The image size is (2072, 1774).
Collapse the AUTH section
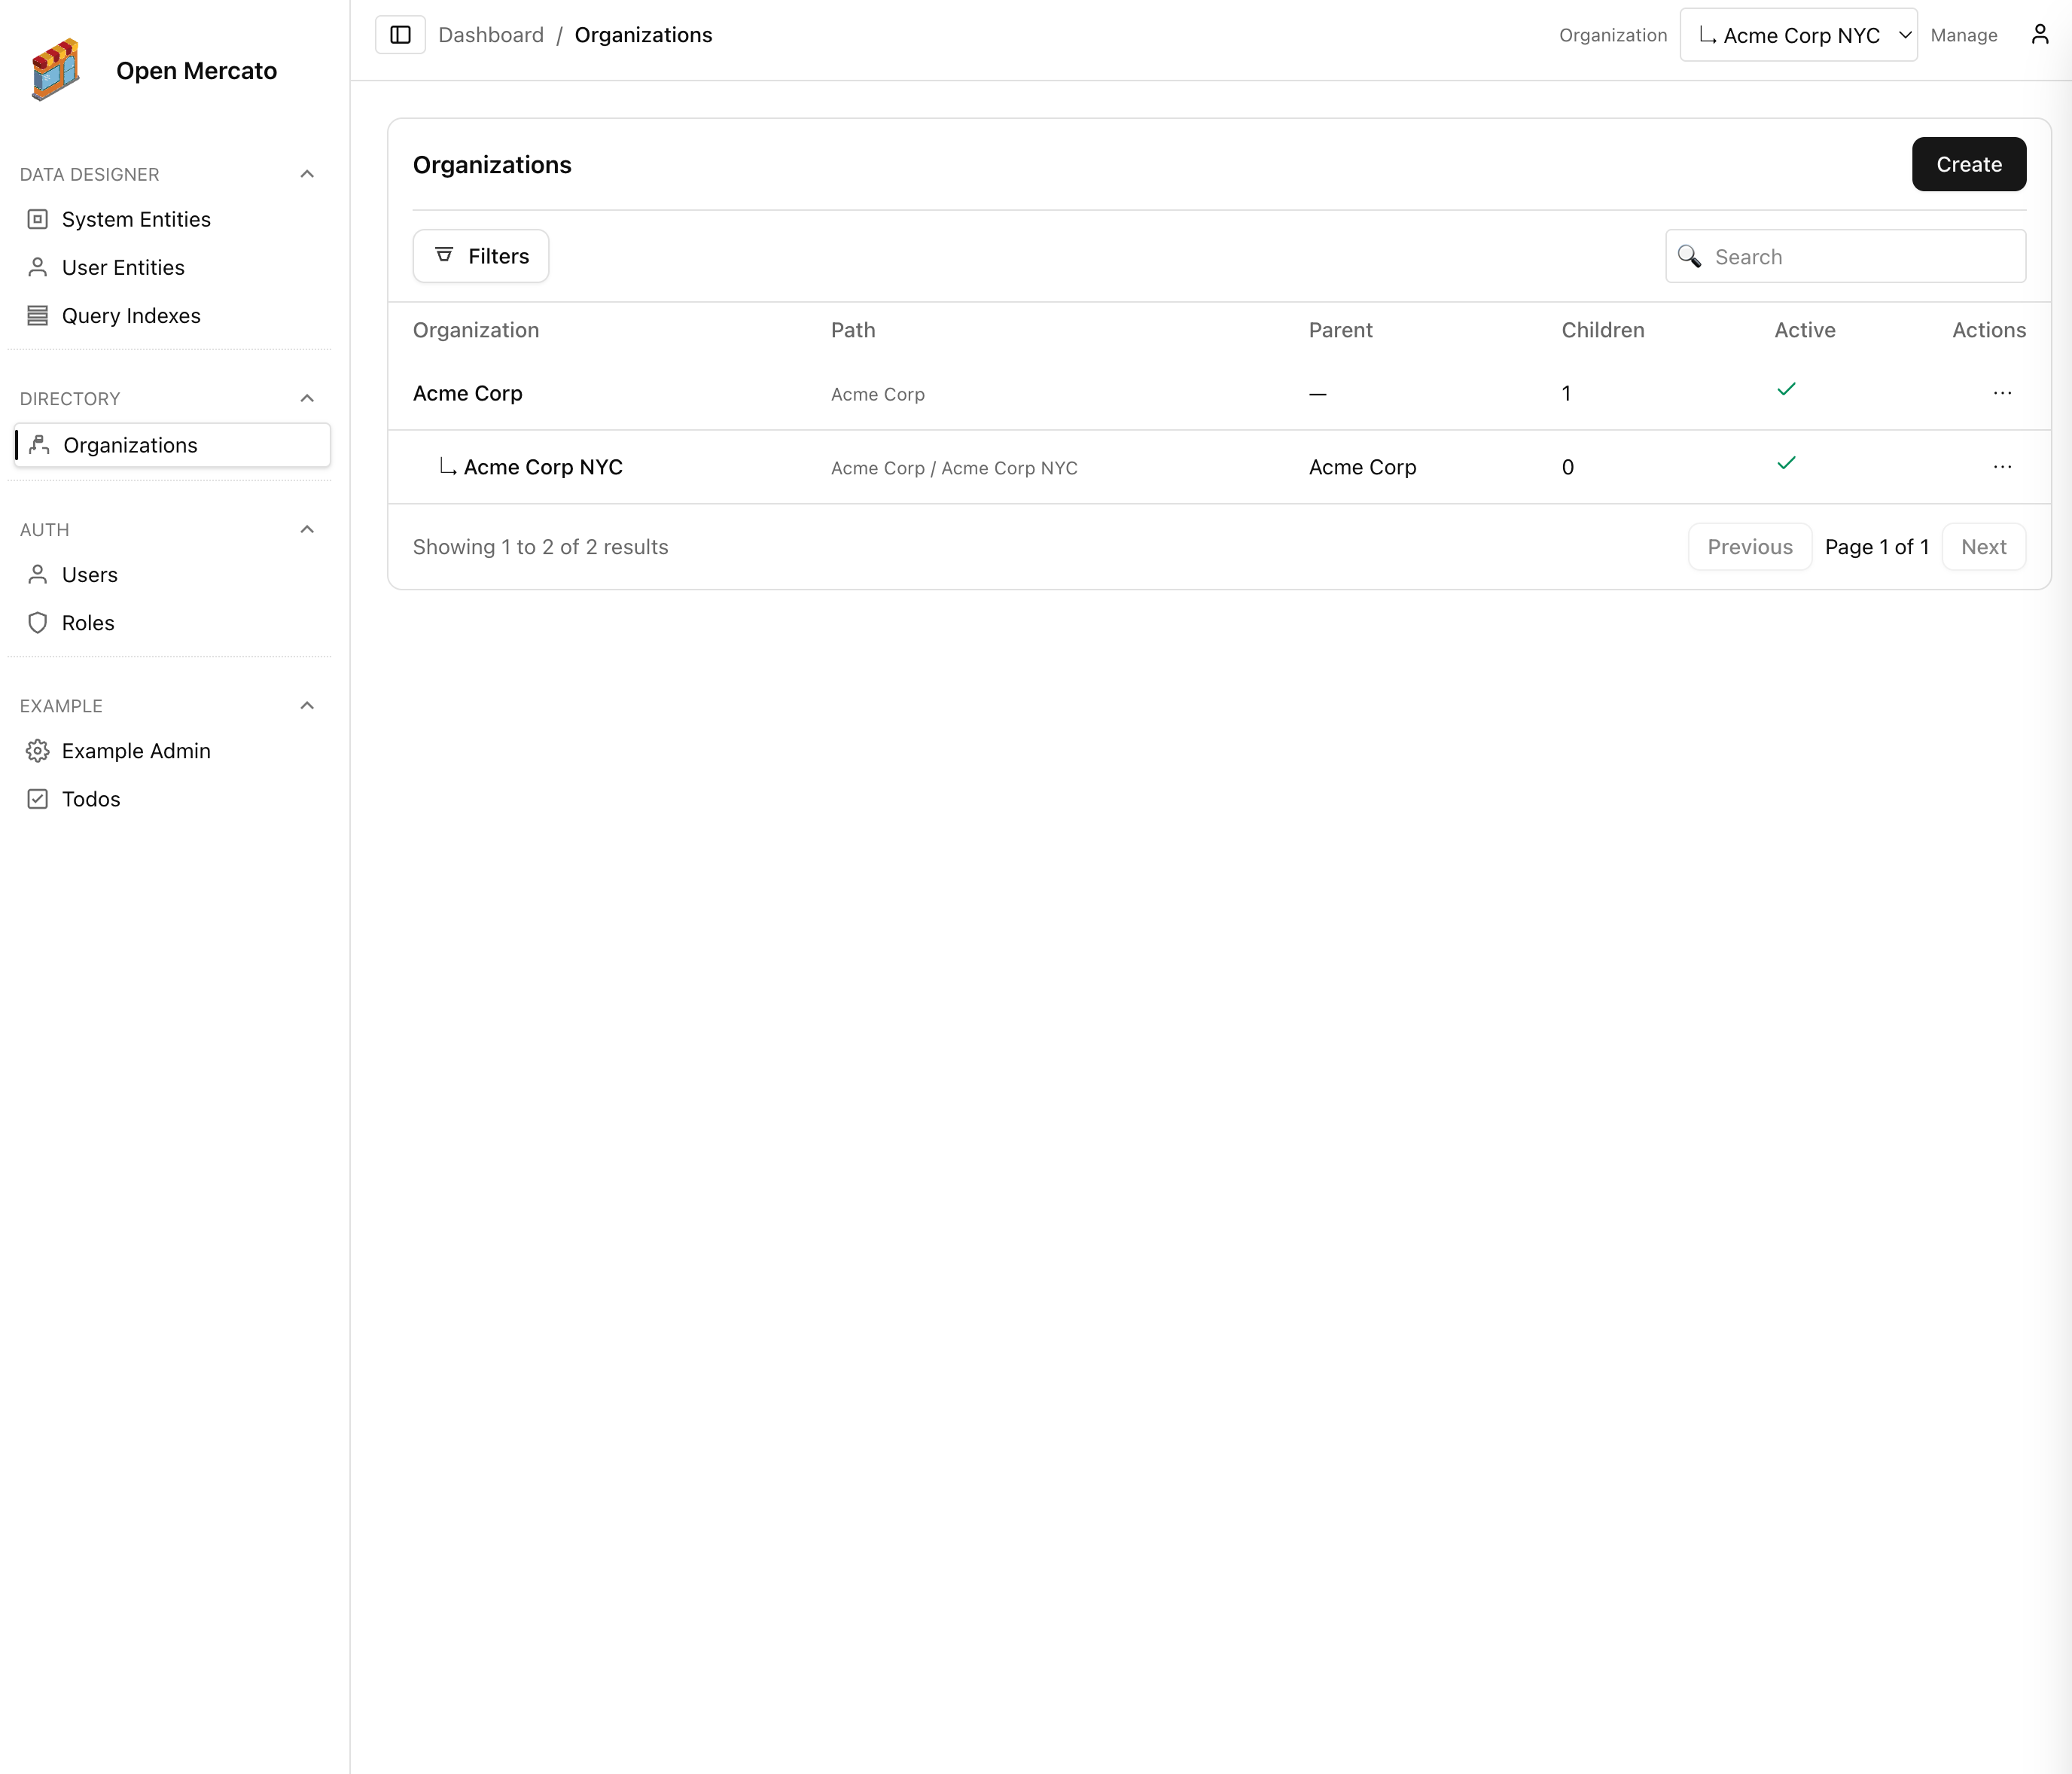[307, 529]
